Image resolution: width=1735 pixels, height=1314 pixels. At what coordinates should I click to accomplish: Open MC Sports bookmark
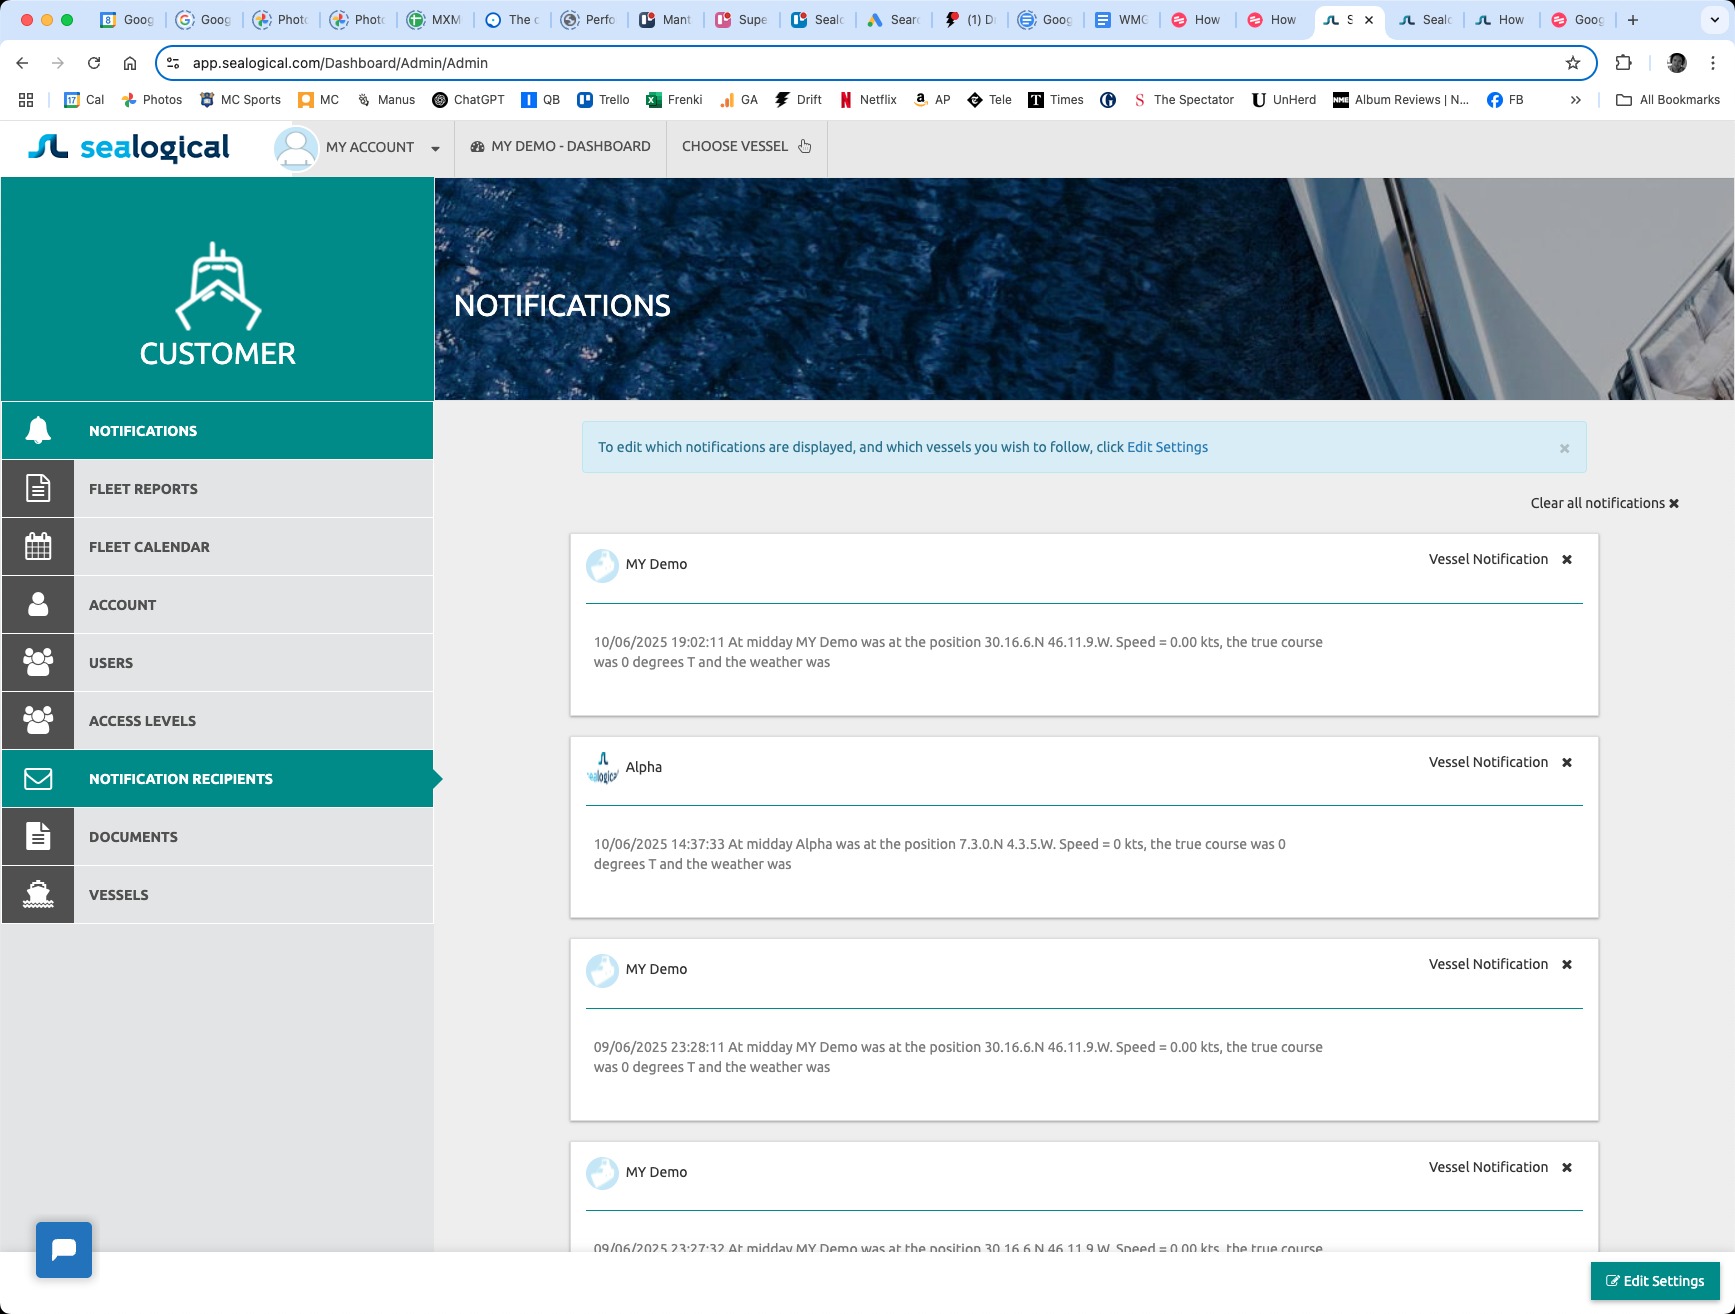coord(240,100)
